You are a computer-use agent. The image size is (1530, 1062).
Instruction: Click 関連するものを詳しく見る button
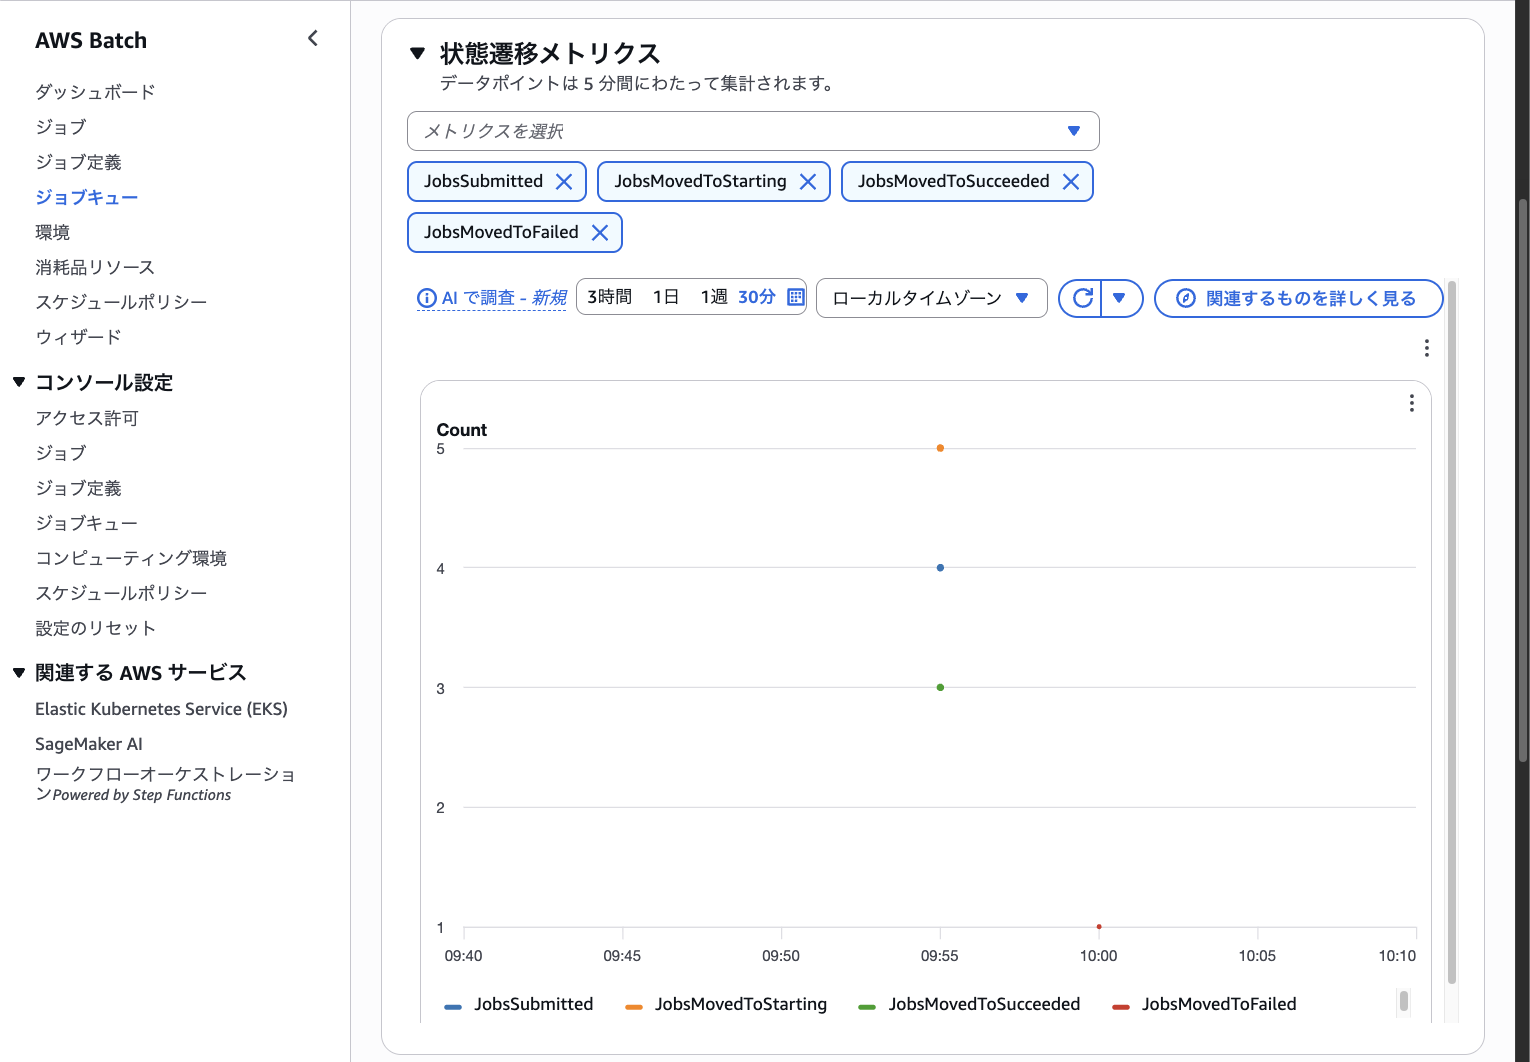[1298, 298]
